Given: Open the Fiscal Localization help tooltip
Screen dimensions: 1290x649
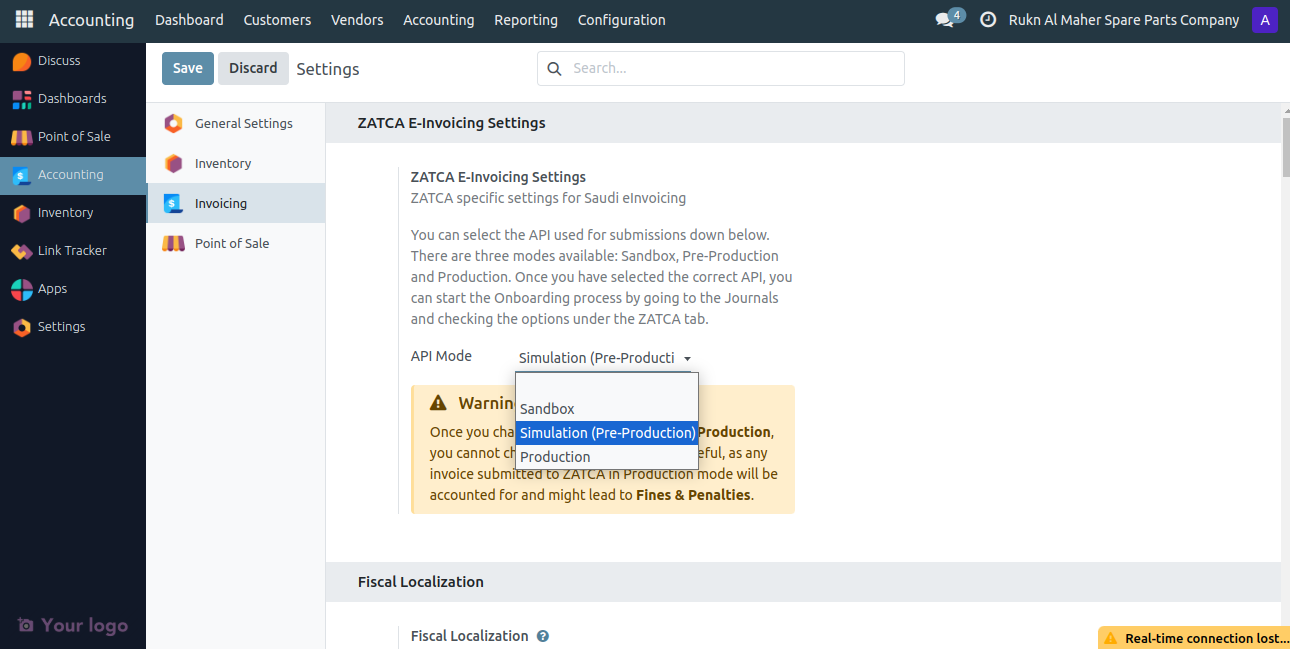Looking at the screenshot, I should (543, 636).
